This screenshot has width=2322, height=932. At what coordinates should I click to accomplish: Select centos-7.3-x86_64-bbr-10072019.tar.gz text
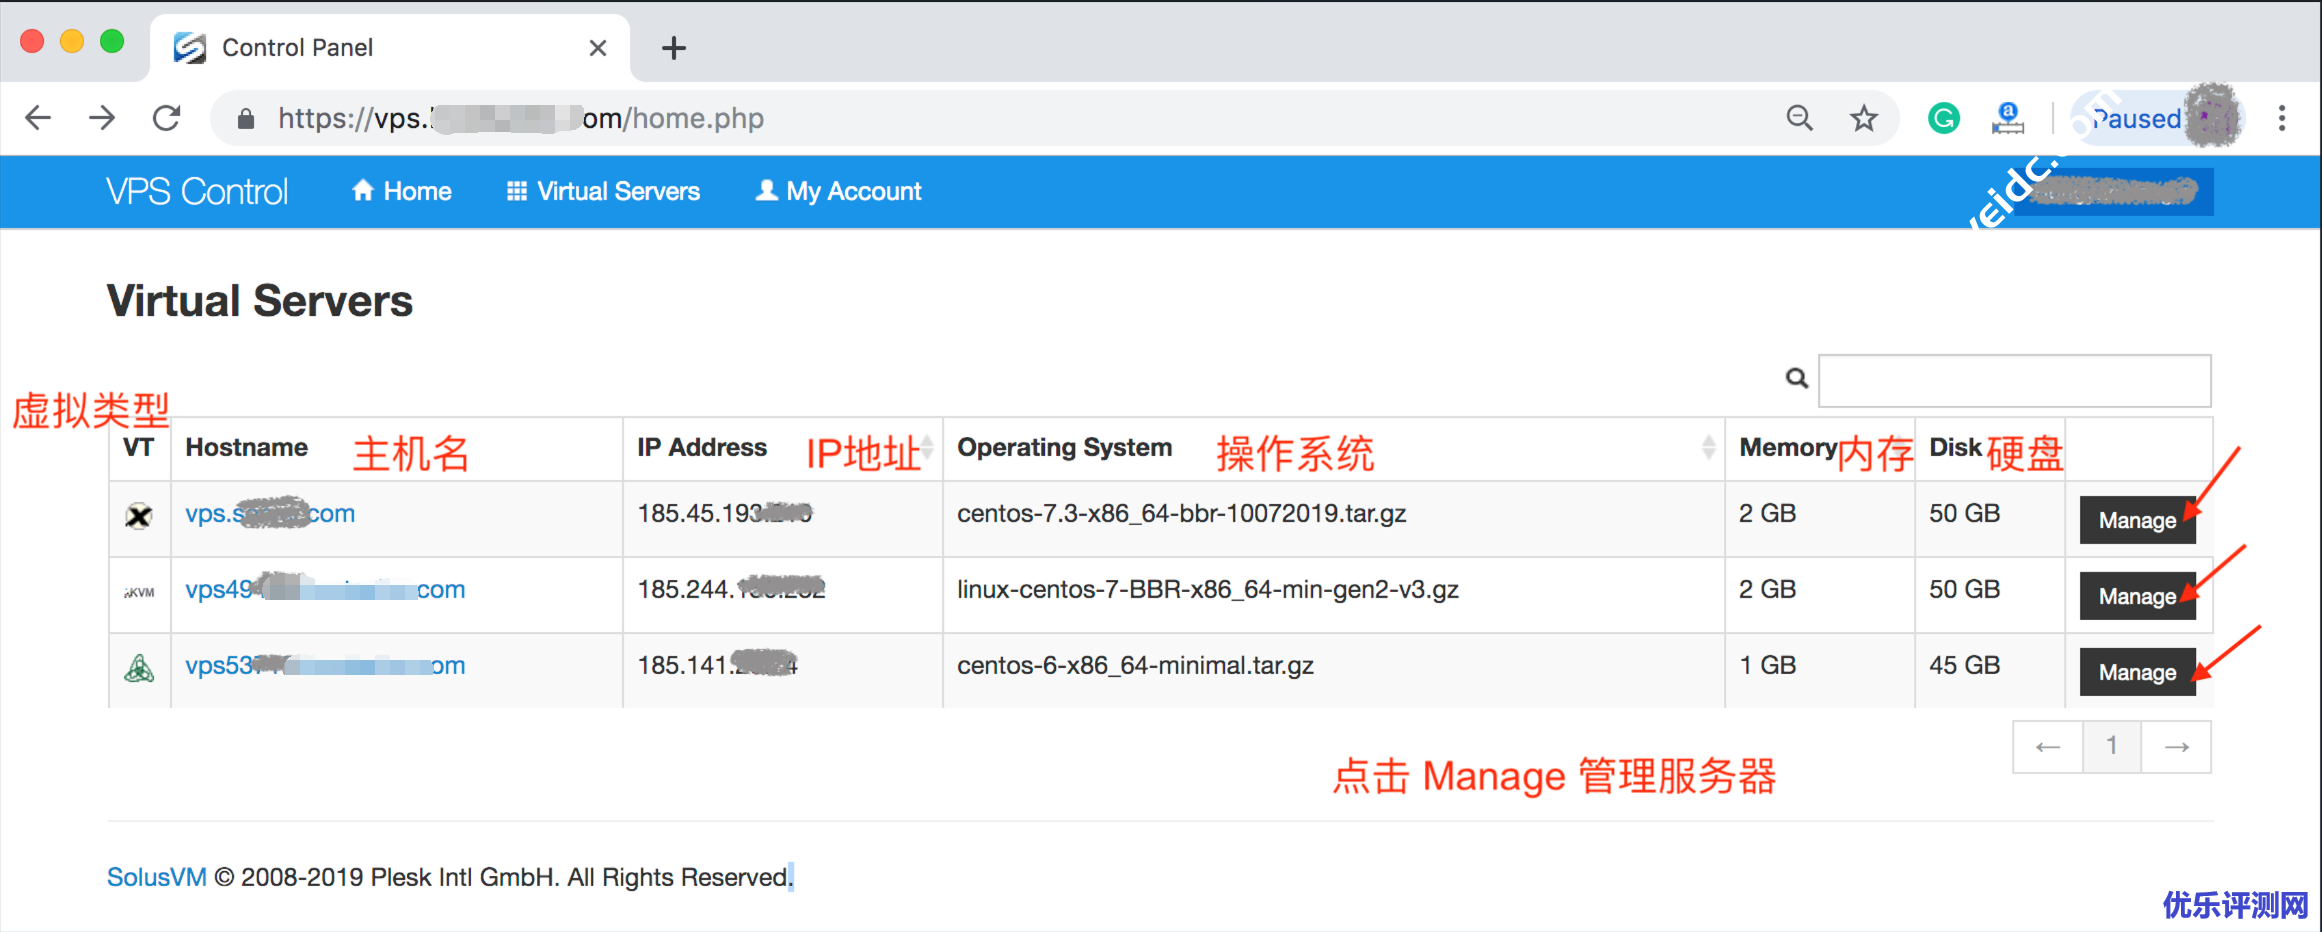pos(1182,514)
